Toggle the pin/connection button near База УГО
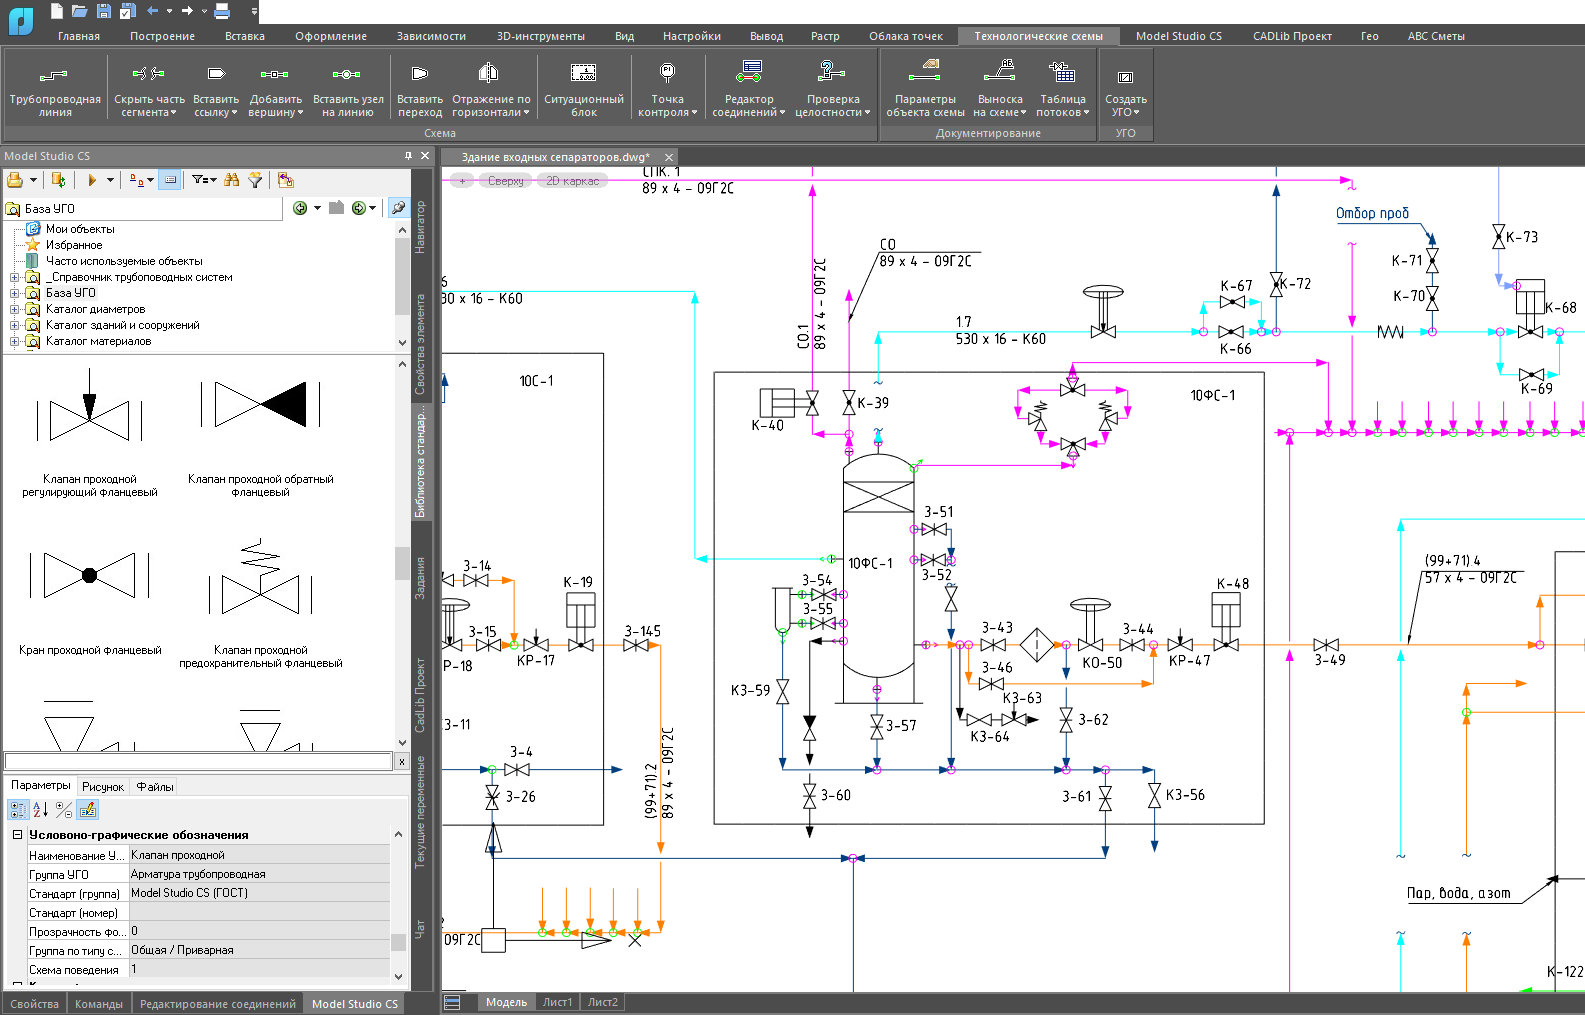Screen dimensions: 1585x1015 398,208
